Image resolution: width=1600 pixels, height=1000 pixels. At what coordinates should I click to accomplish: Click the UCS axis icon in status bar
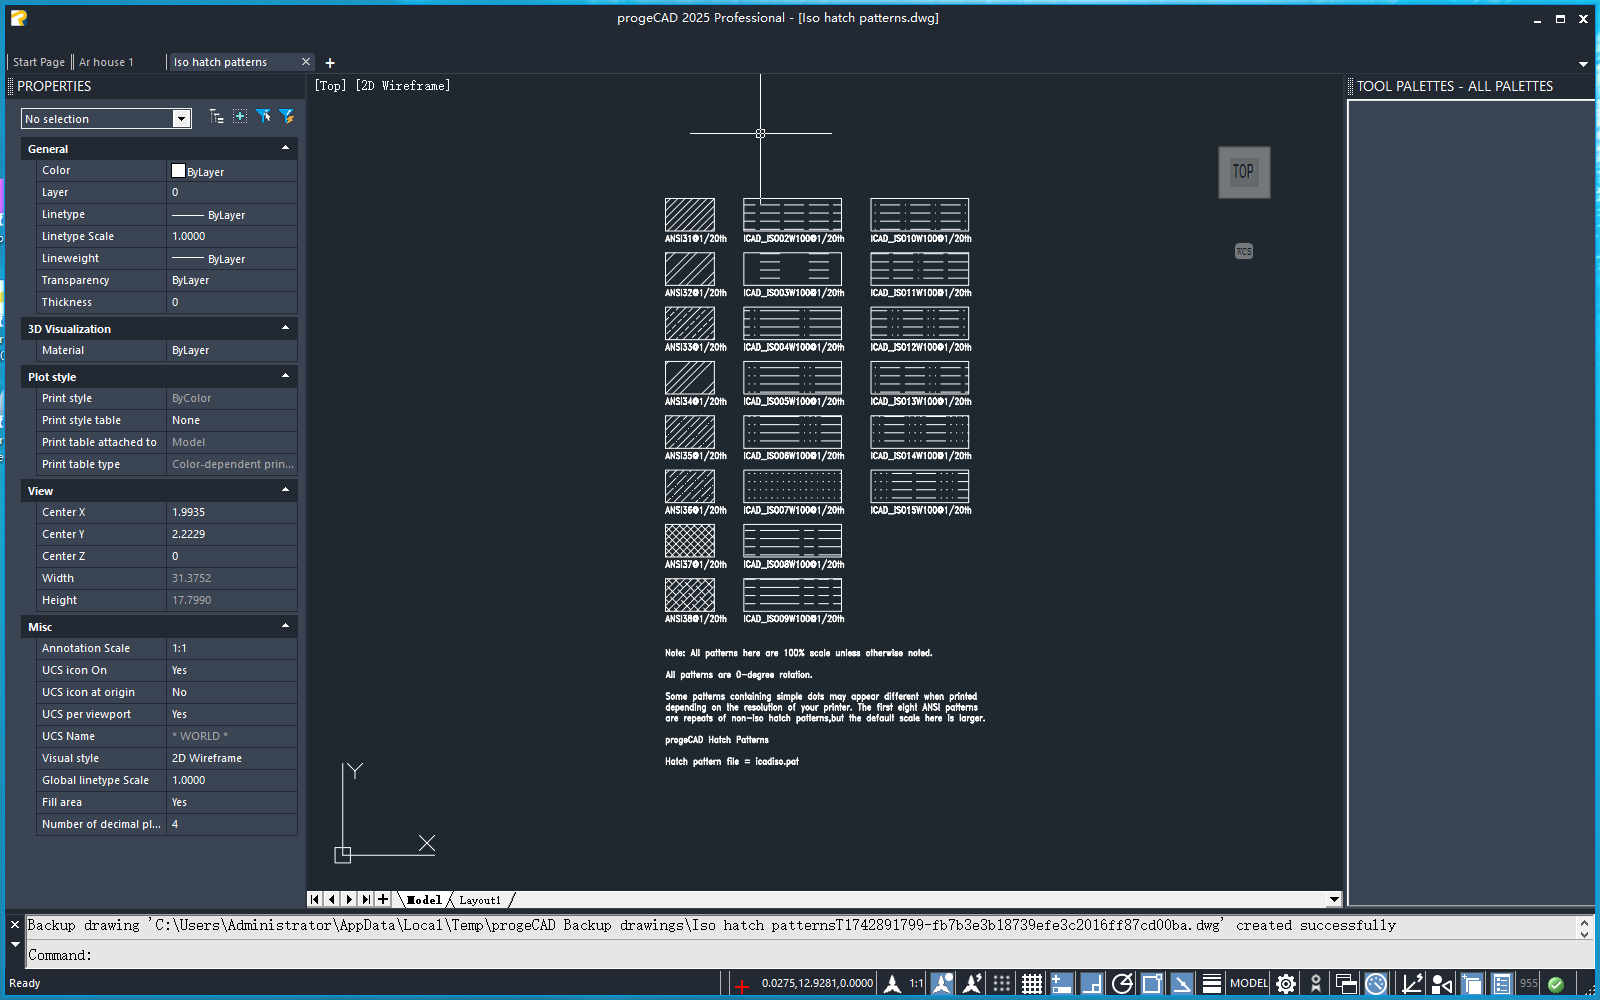1412,984
